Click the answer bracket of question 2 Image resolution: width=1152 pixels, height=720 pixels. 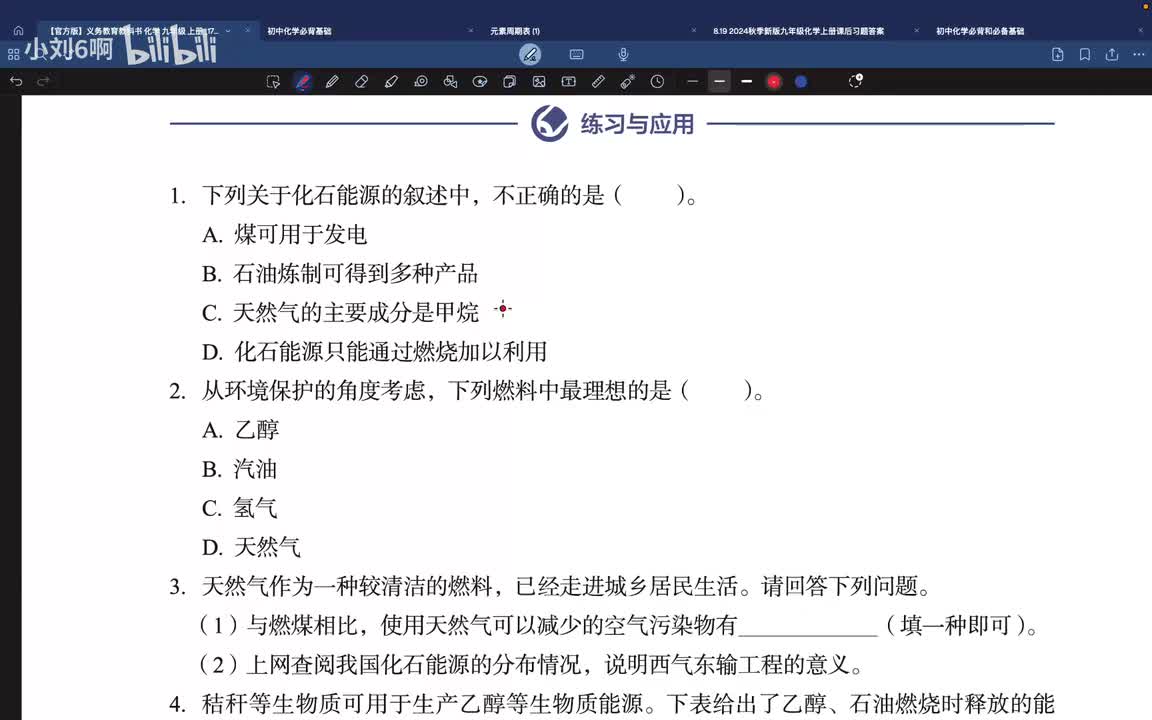point(717,391)
